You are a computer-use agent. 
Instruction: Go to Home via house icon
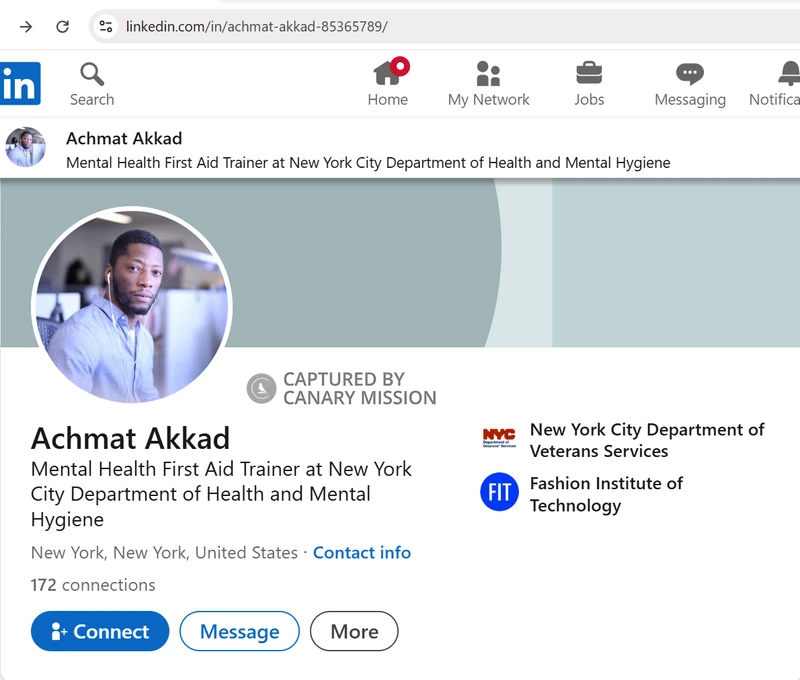pos(389,73)
